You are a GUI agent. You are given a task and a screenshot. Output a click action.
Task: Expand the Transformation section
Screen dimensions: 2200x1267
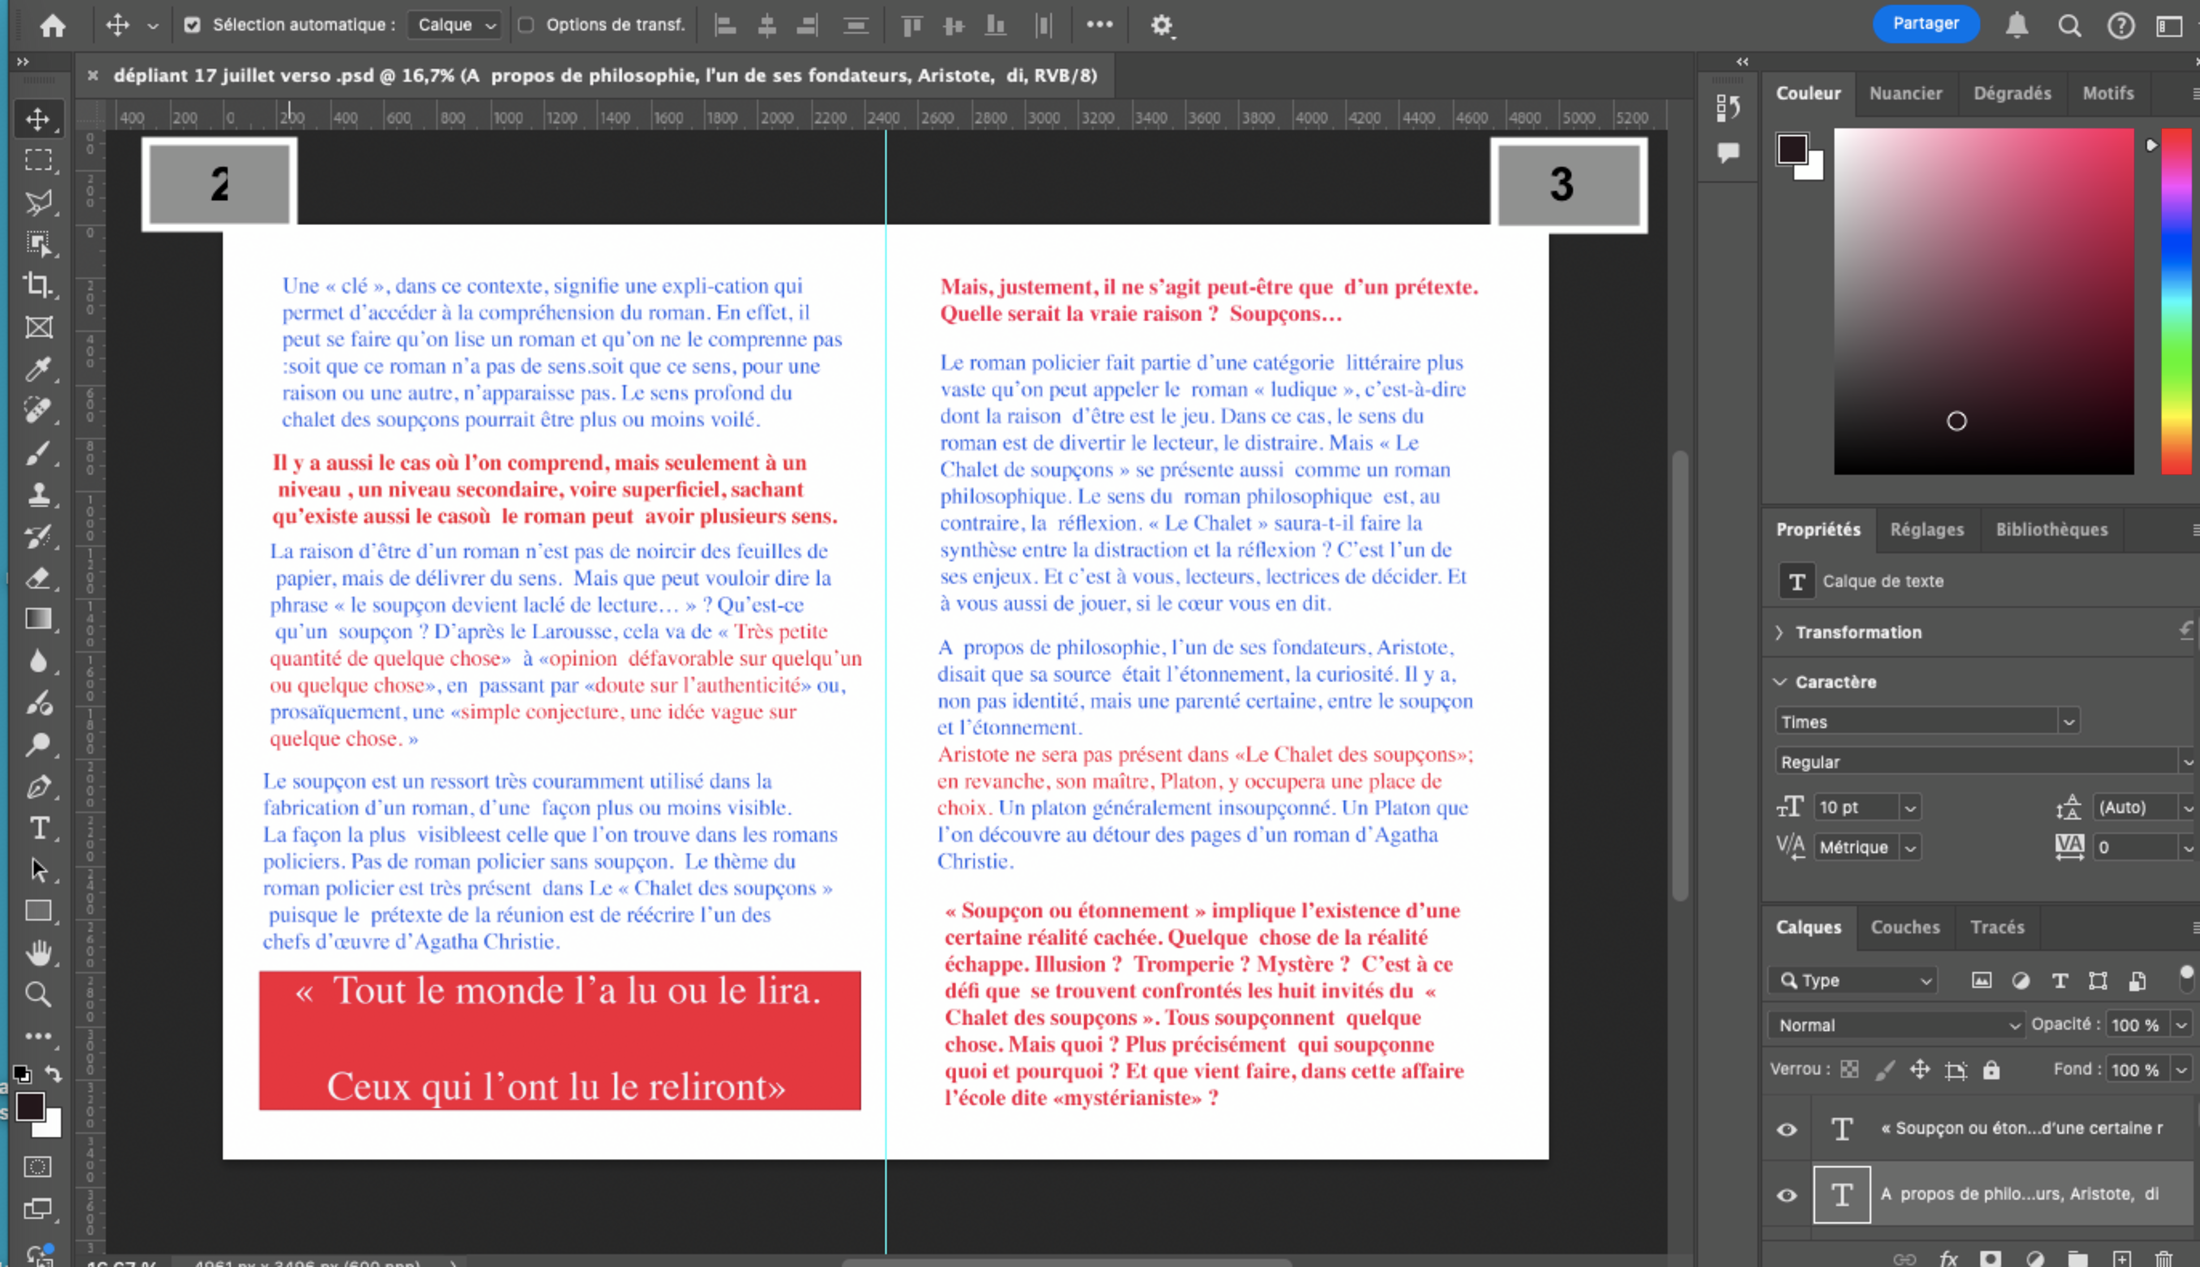(x=1780, y=632)
